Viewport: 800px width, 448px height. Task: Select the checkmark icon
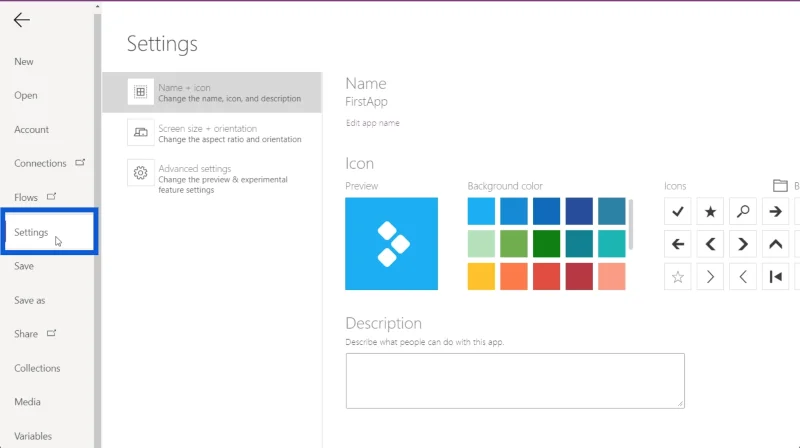click(x=678, y=211)
